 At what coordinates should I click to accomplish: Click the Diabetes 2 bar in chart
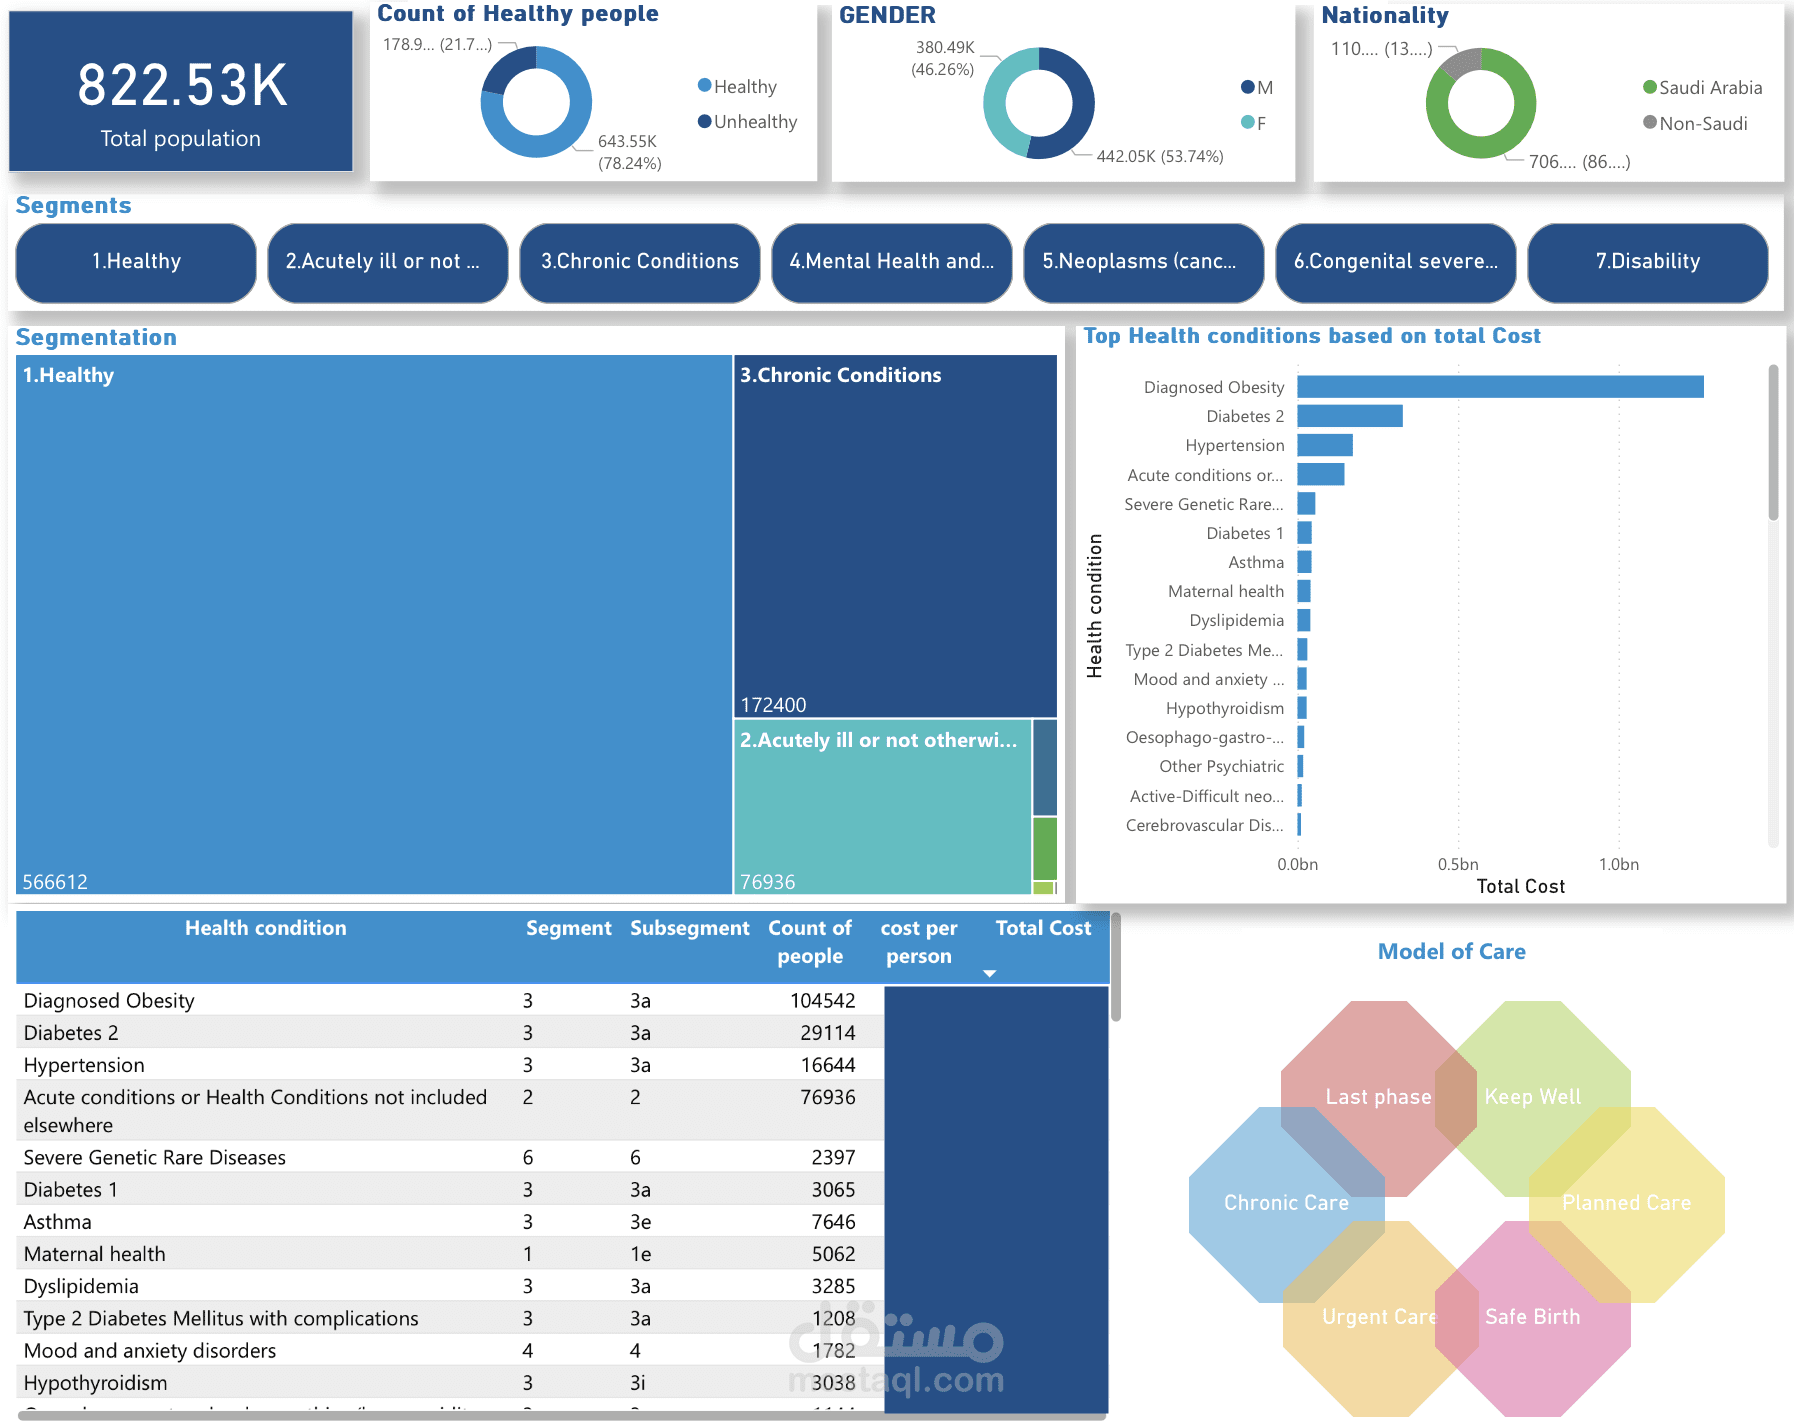1350,416
